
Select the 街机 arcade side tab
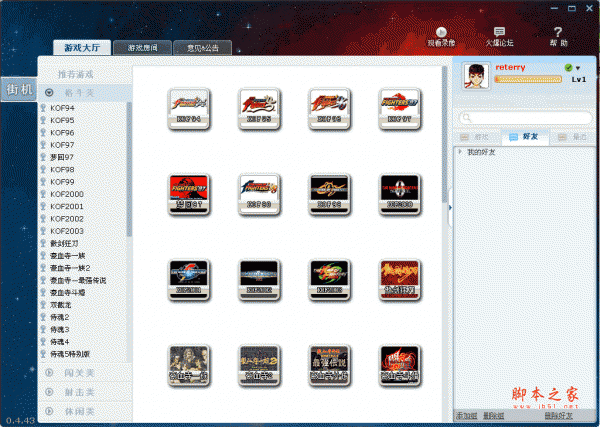coord(19,90)
